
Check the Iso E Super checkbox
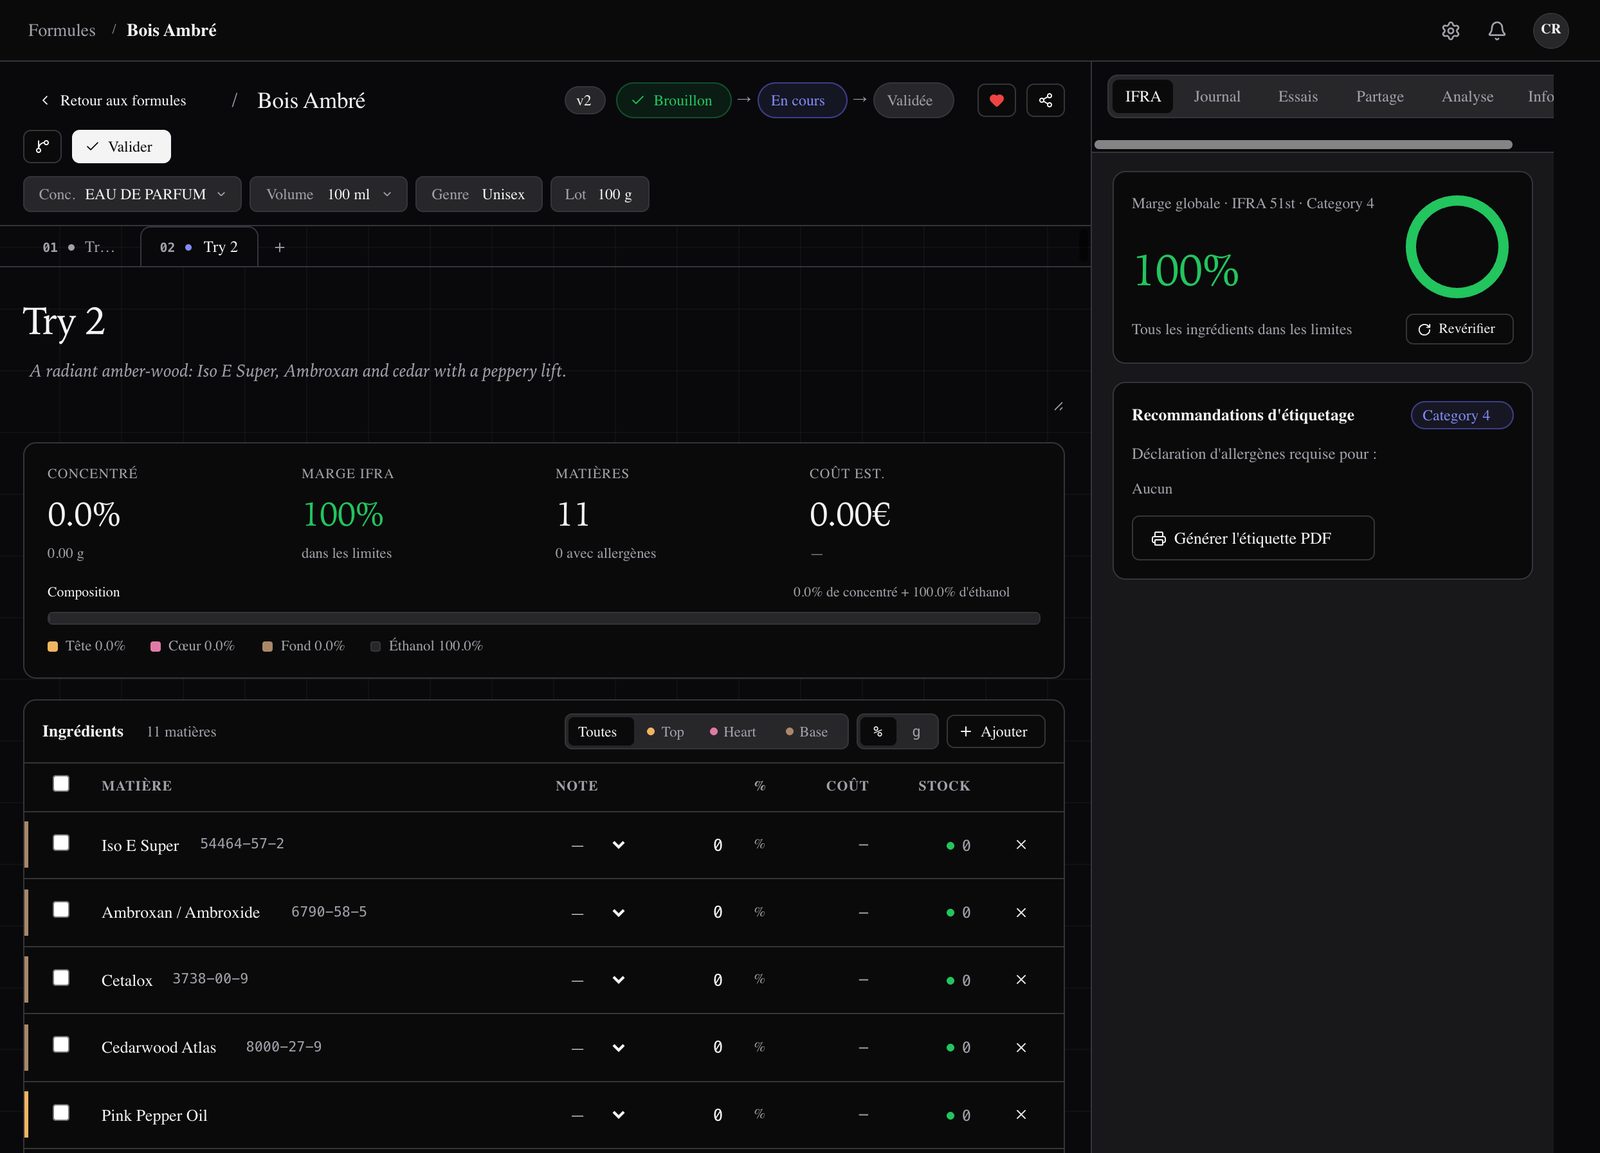61,843
